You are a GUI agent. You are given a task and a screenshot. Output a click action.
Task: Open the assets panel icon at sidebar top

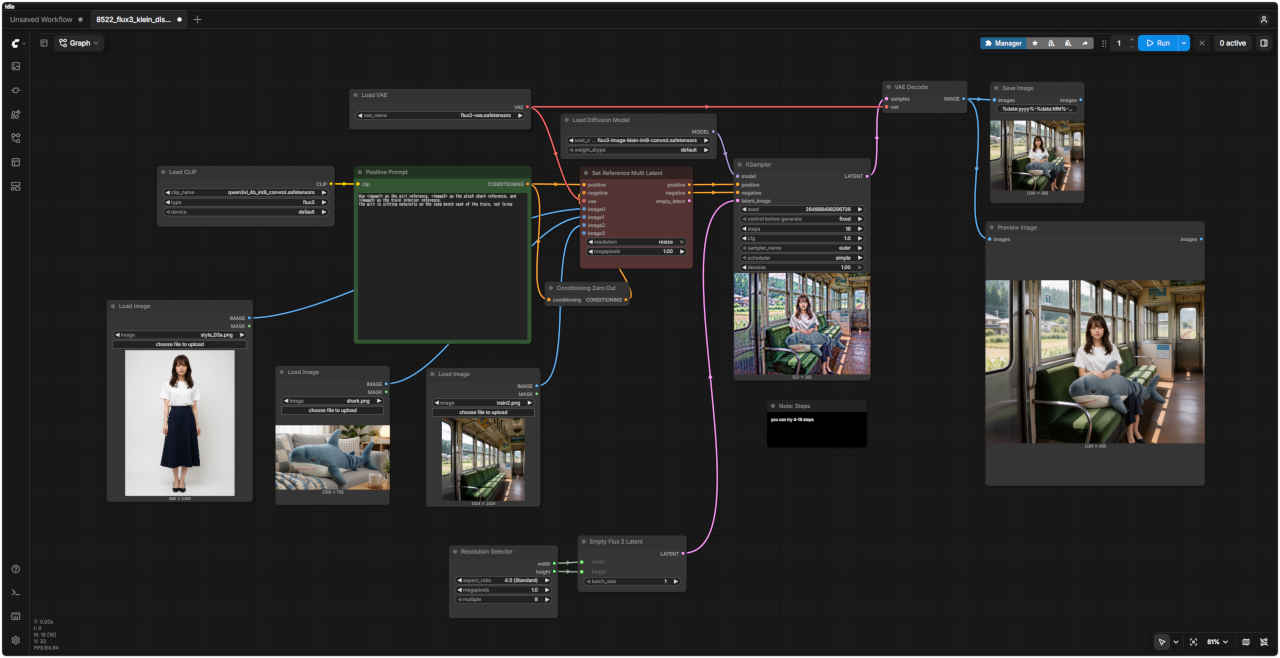(x=16, y=66)
